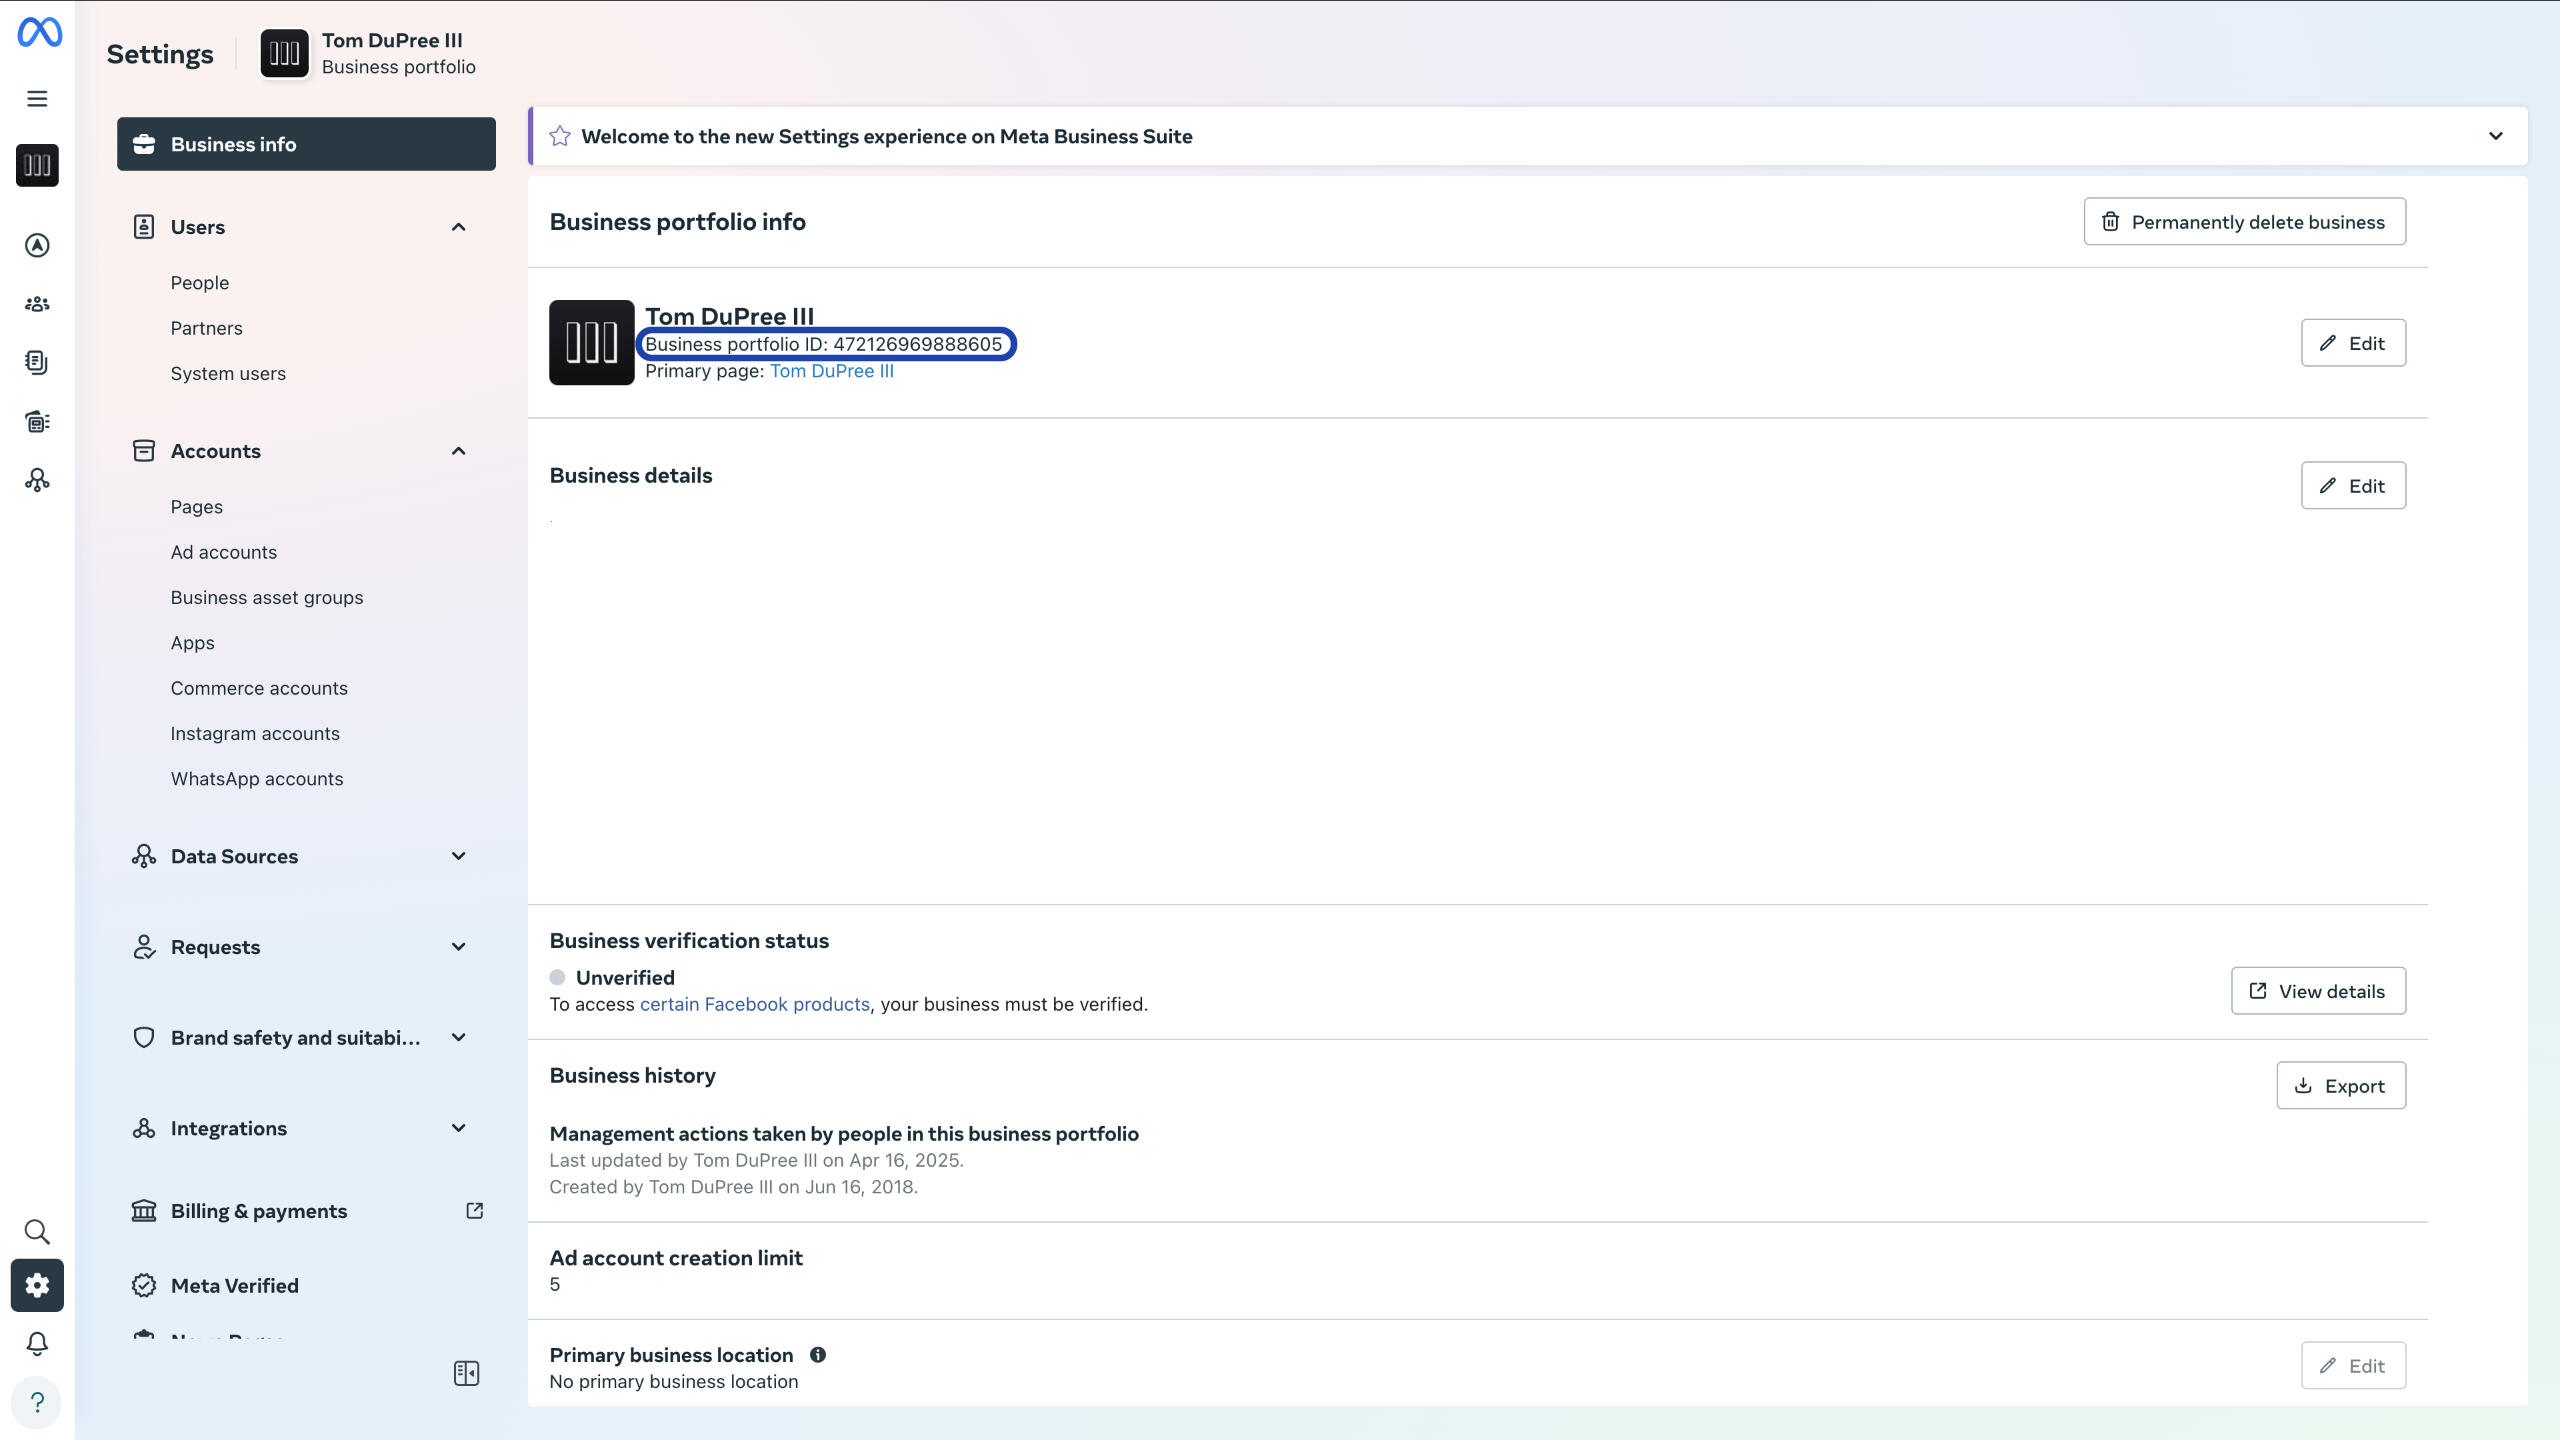Open notifications bell icon
This screenshot has height=1440, width=2560.
tap(37, 1344)
